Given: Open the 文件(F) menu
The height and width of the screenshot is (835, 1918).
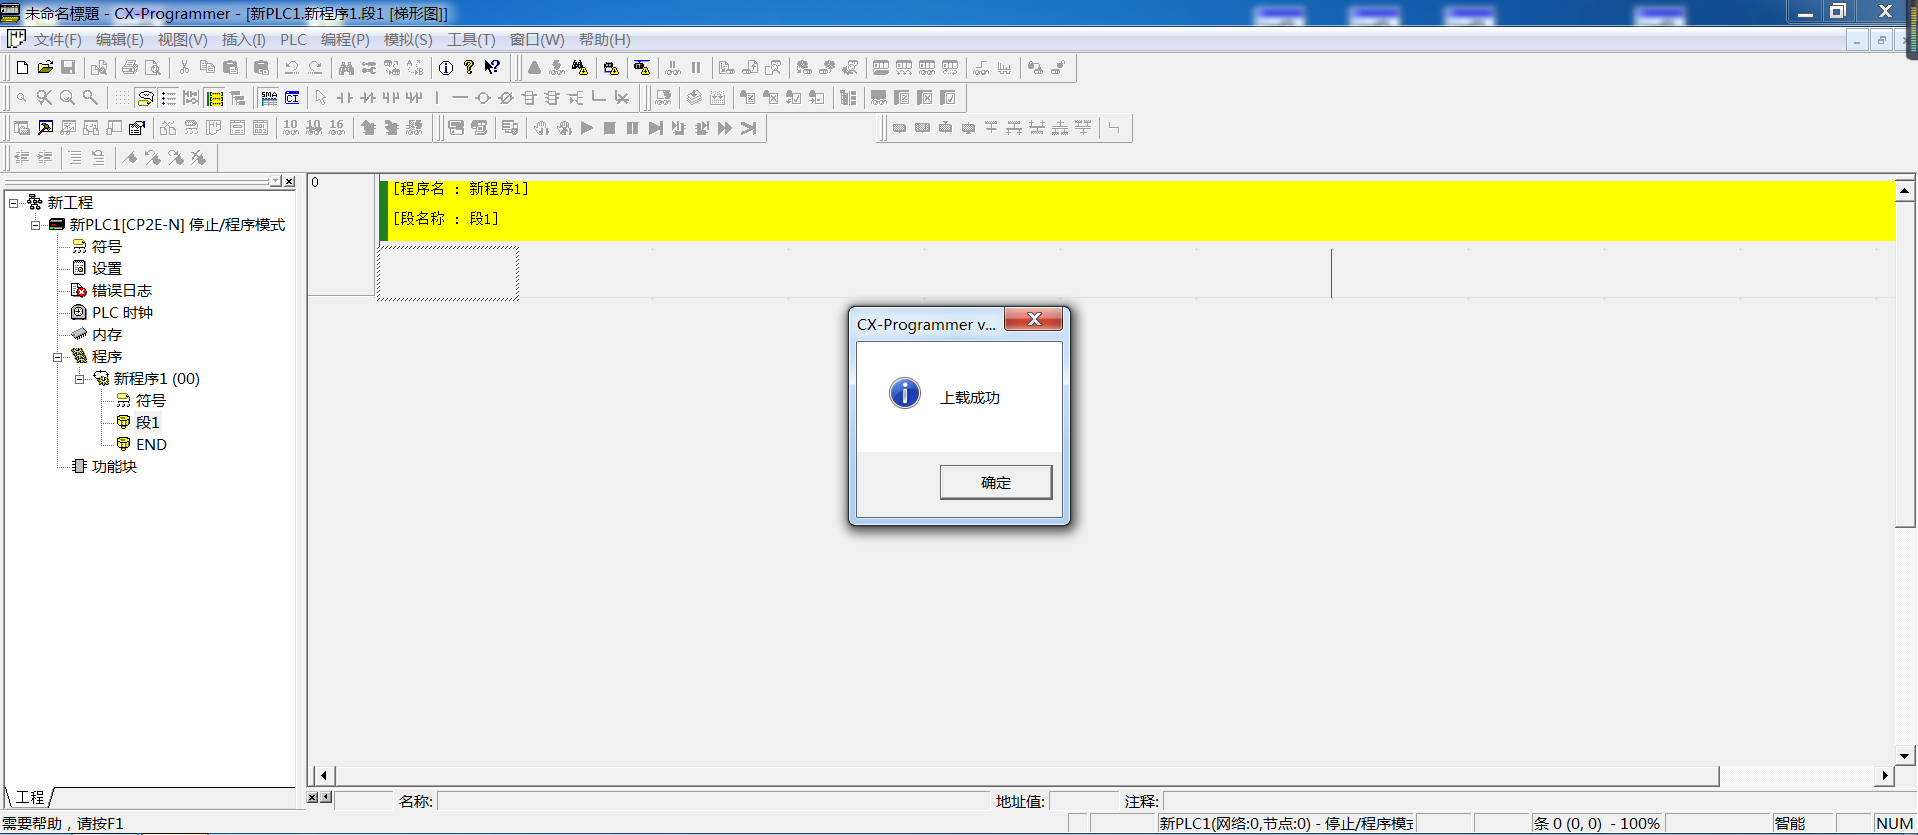Looking at the screenshot, I should coord(58,40).
